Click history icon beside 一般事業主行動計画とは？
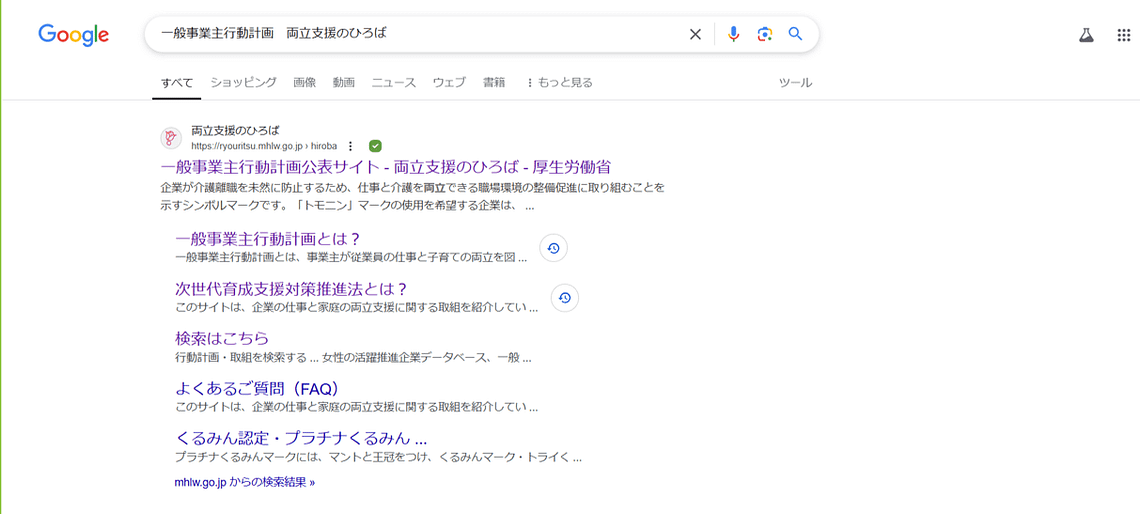This screenshot has width=1140, height=514. point(553,248)
